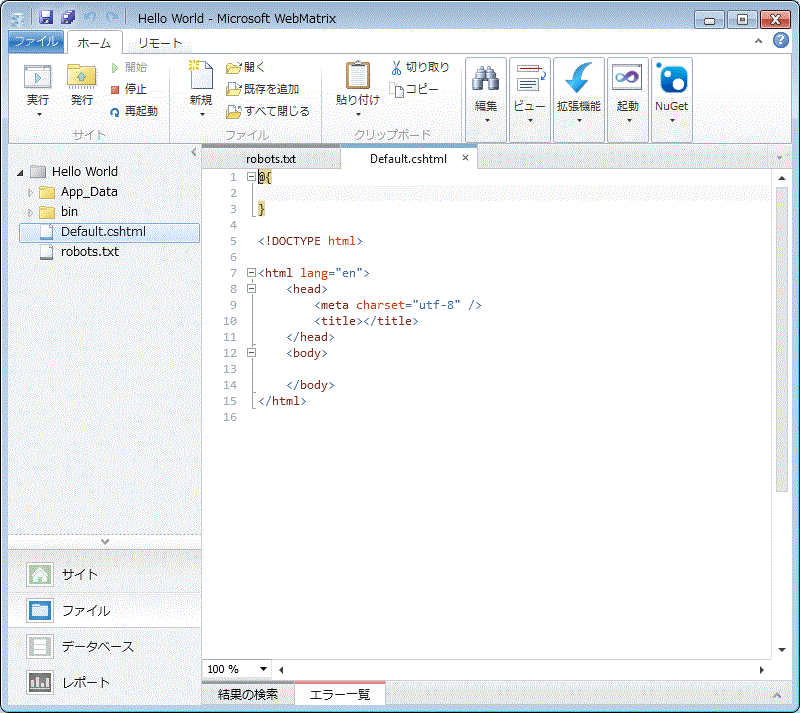Expand the bottom output panel chevron
800x713 pixels.
click(x=777, y=695)
